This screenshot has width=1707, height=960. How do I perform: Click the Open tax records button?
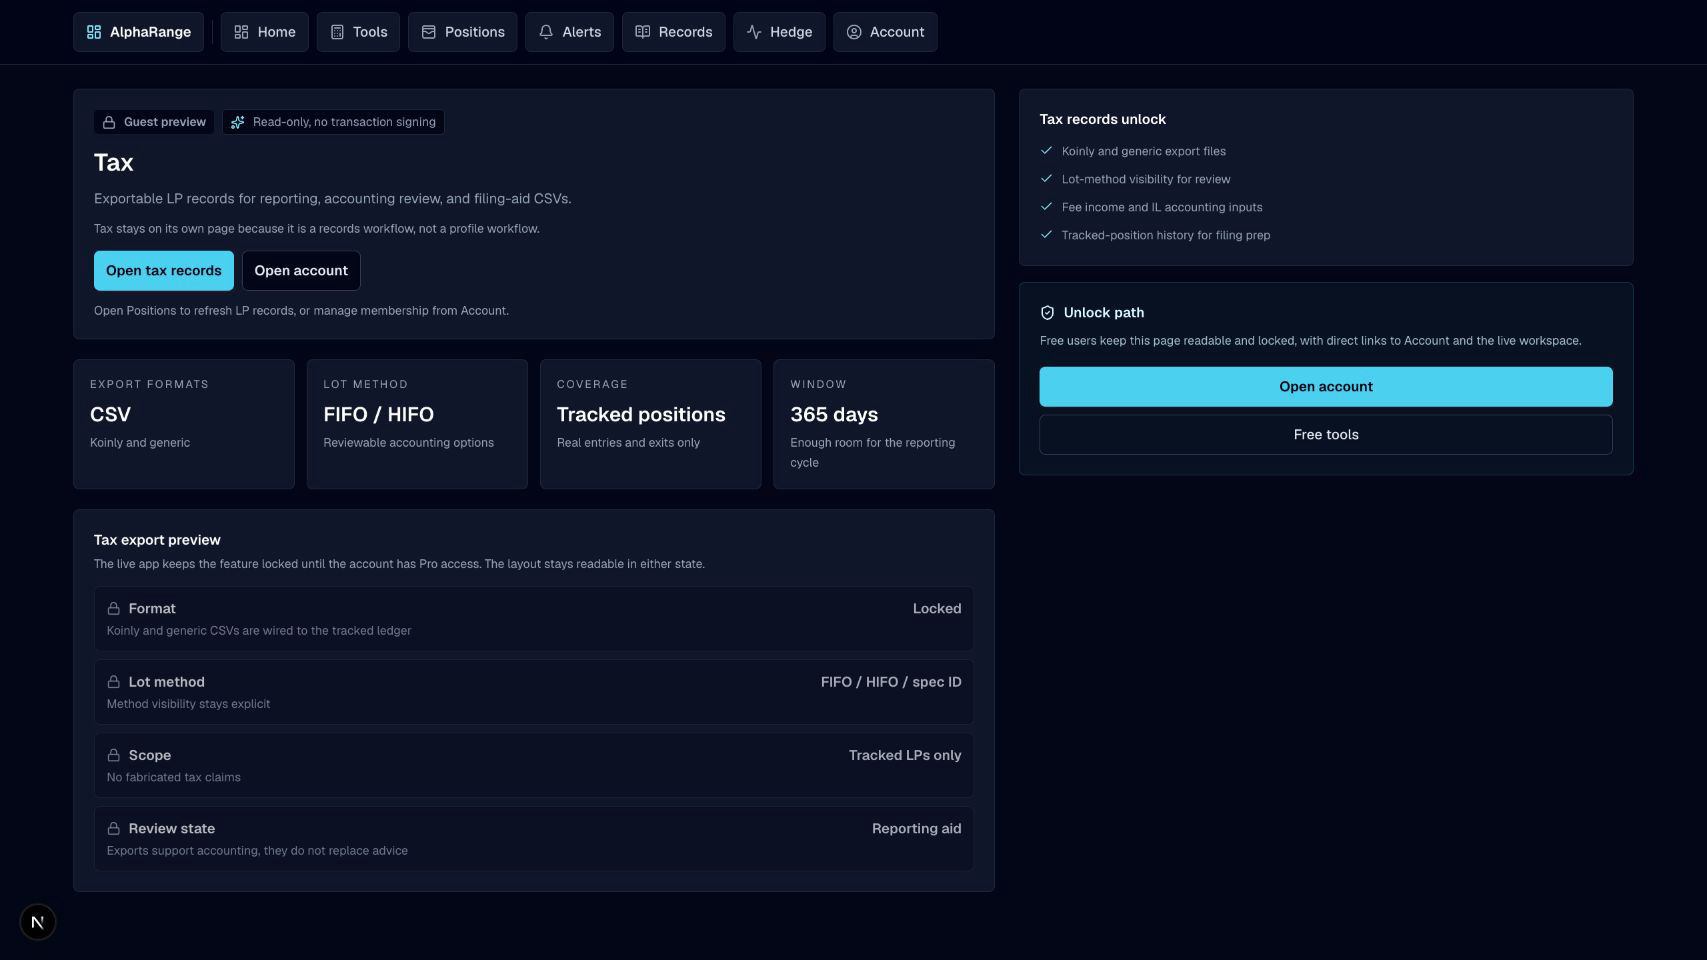tap(164, 271)
